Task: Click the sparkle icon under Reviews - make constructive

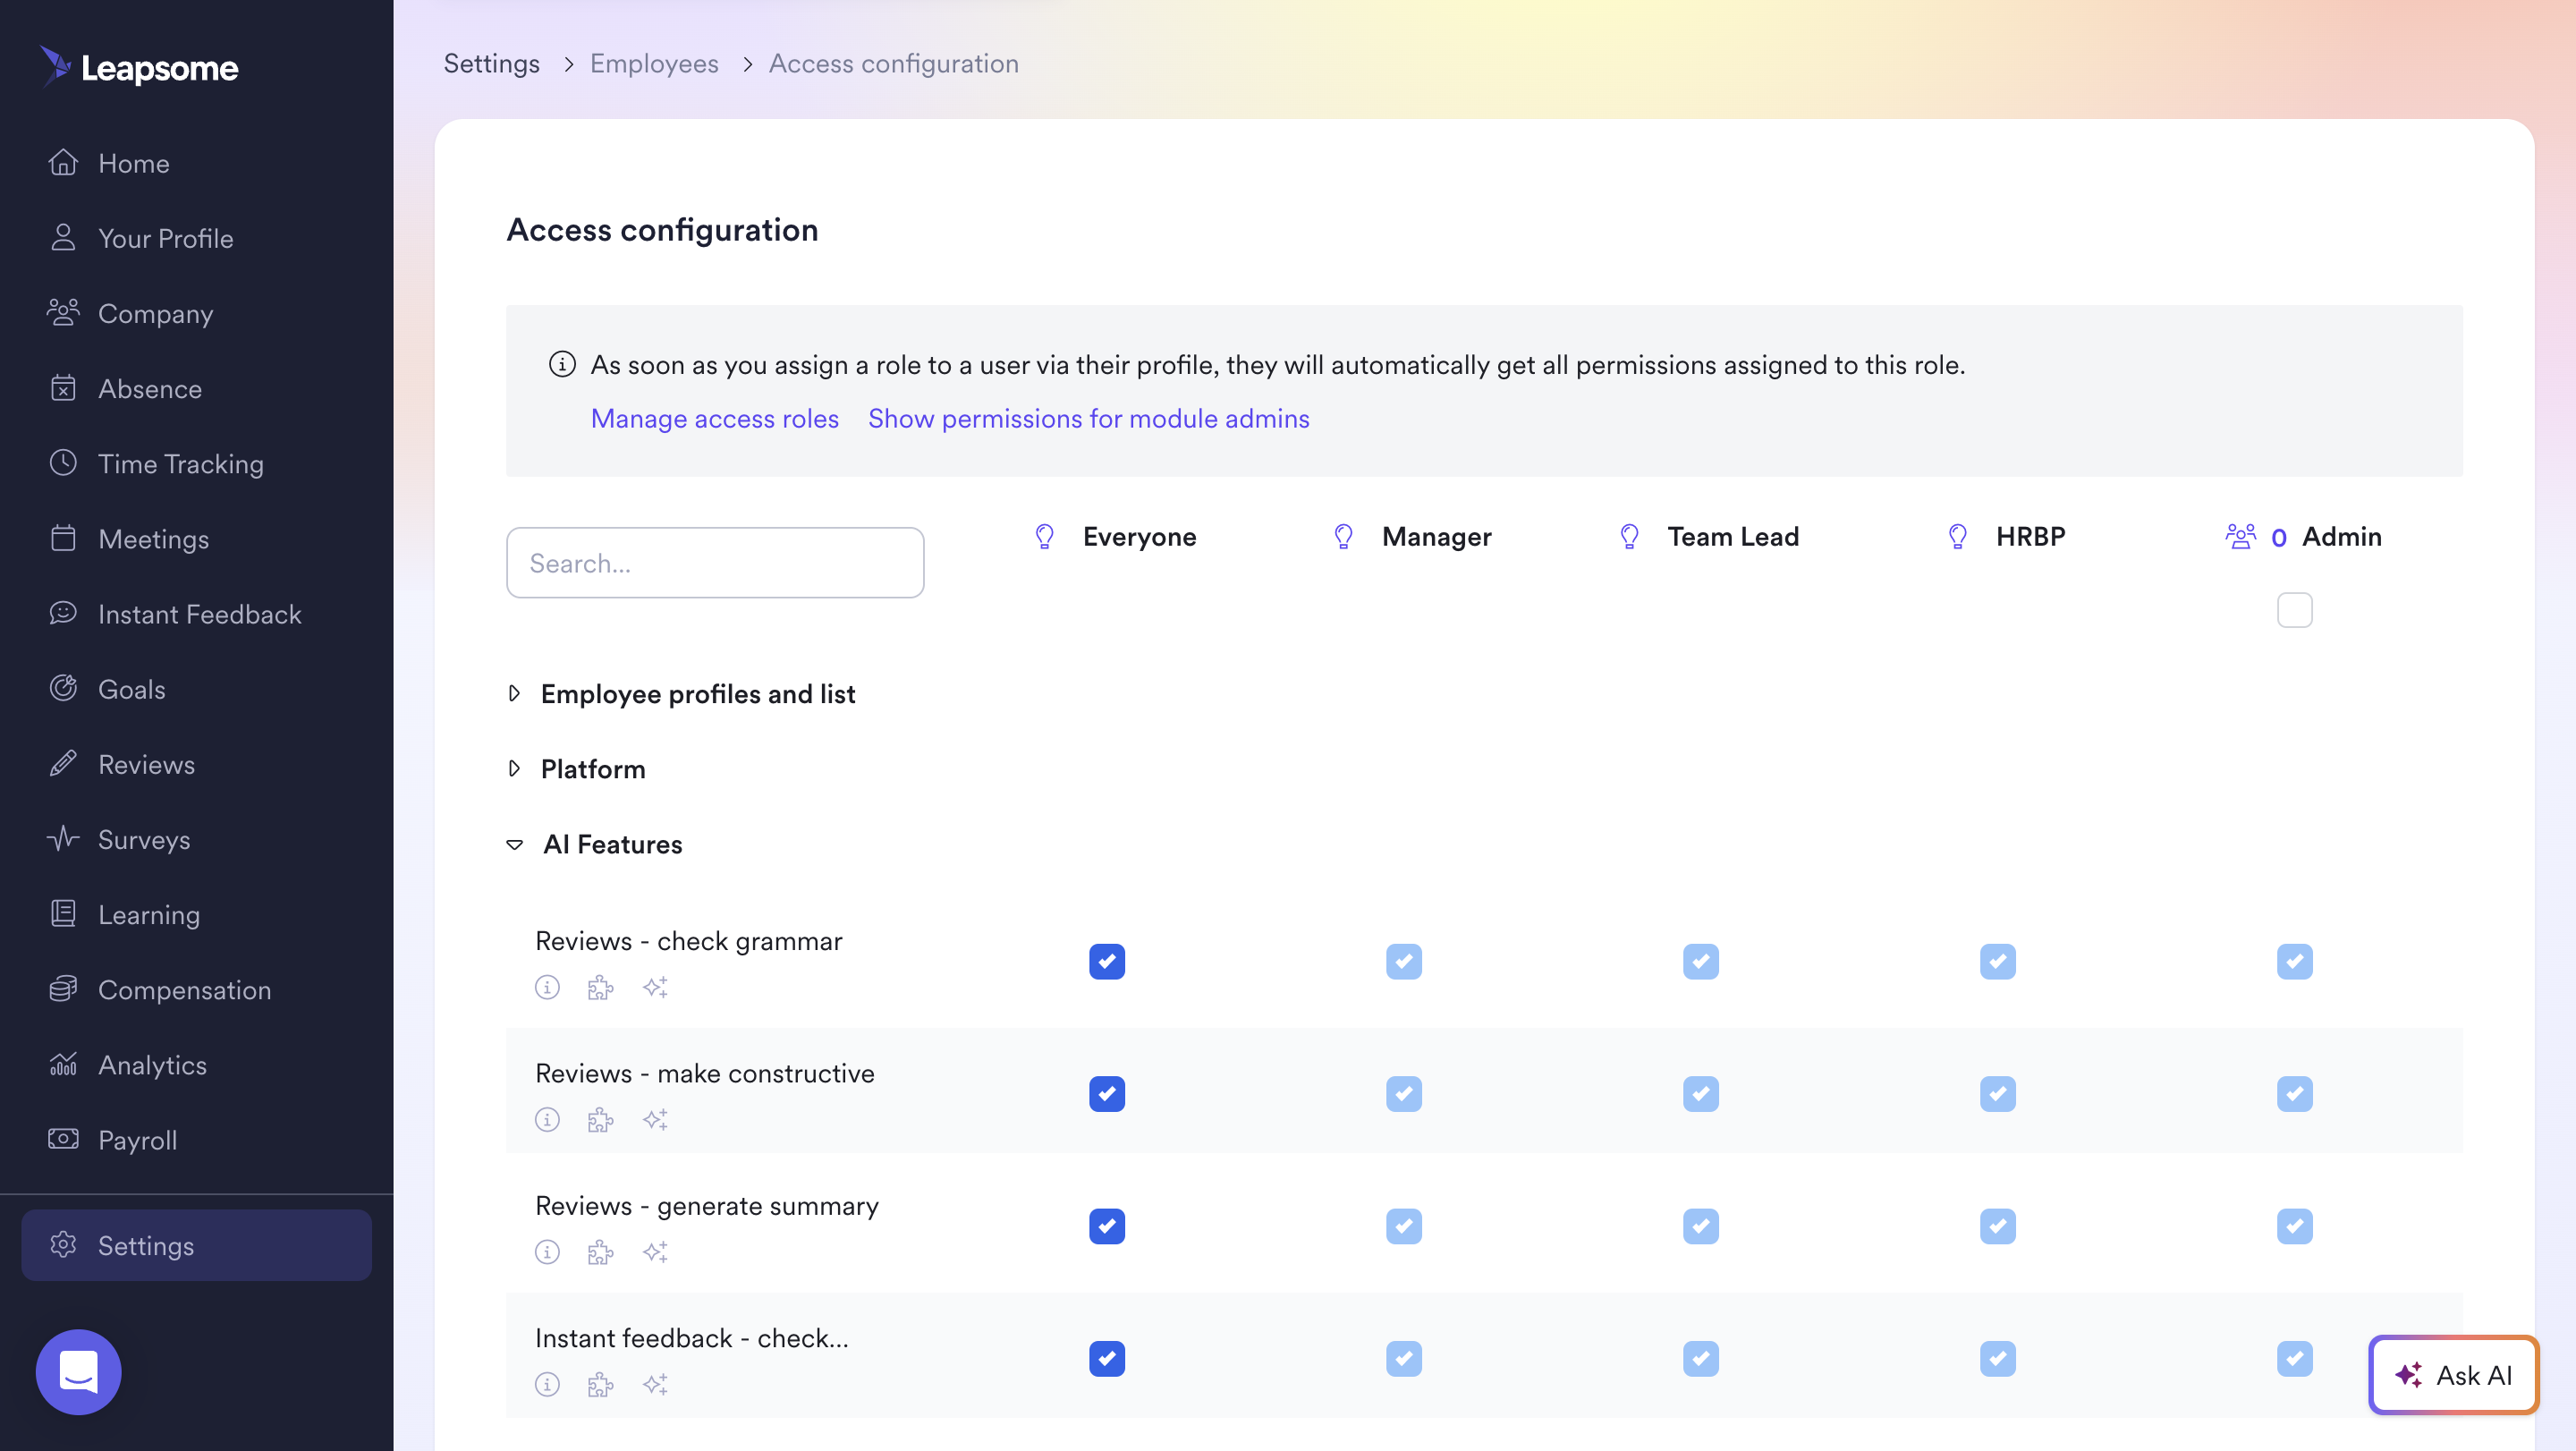Action: click(x=655, y=1120)
